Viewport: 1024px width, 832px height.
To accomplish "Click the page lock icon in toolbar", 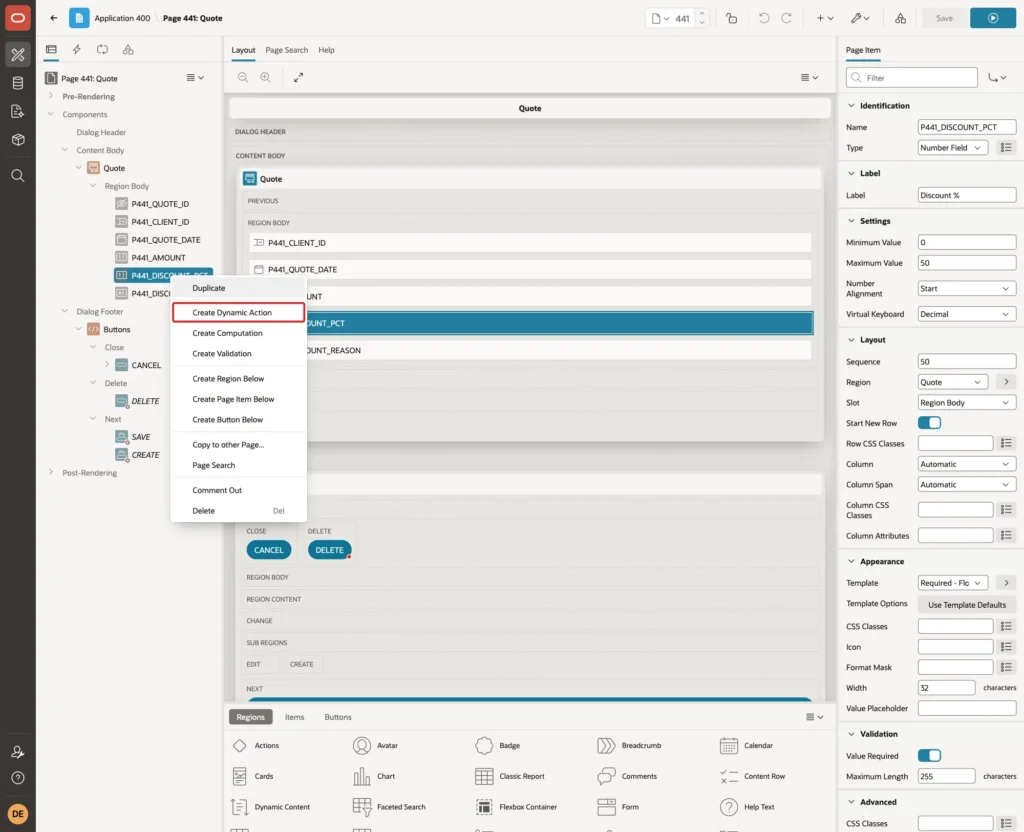I will 732,18.
